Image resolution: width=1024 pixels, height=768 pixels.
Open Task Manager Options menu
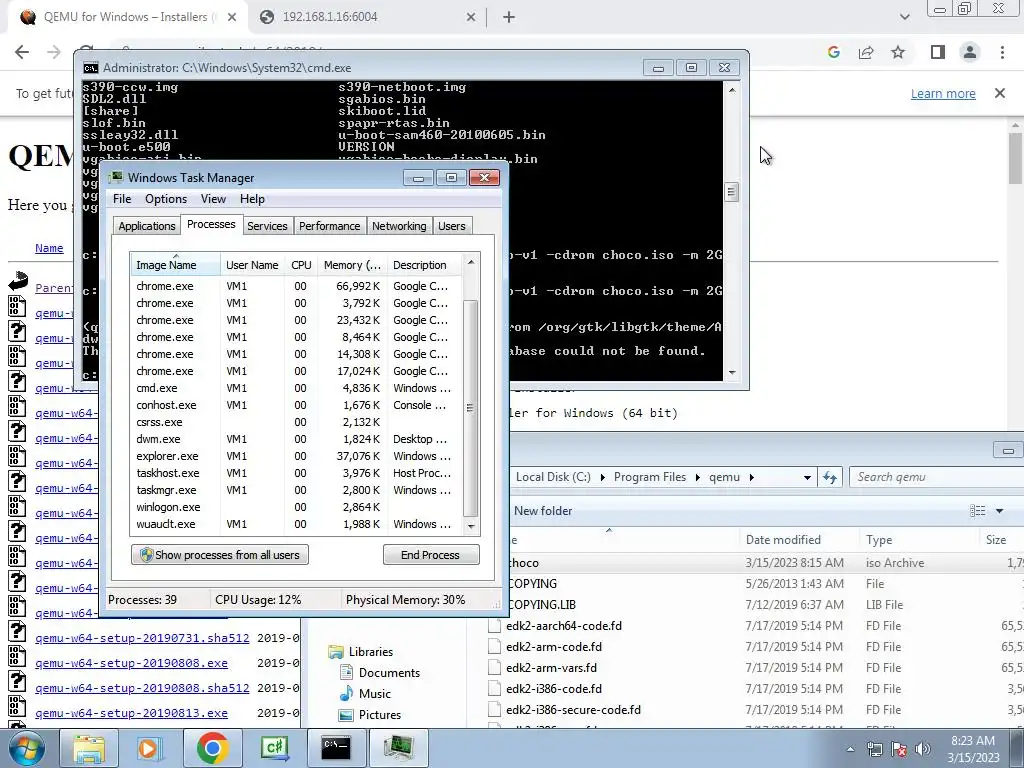[x=166, y=199]
